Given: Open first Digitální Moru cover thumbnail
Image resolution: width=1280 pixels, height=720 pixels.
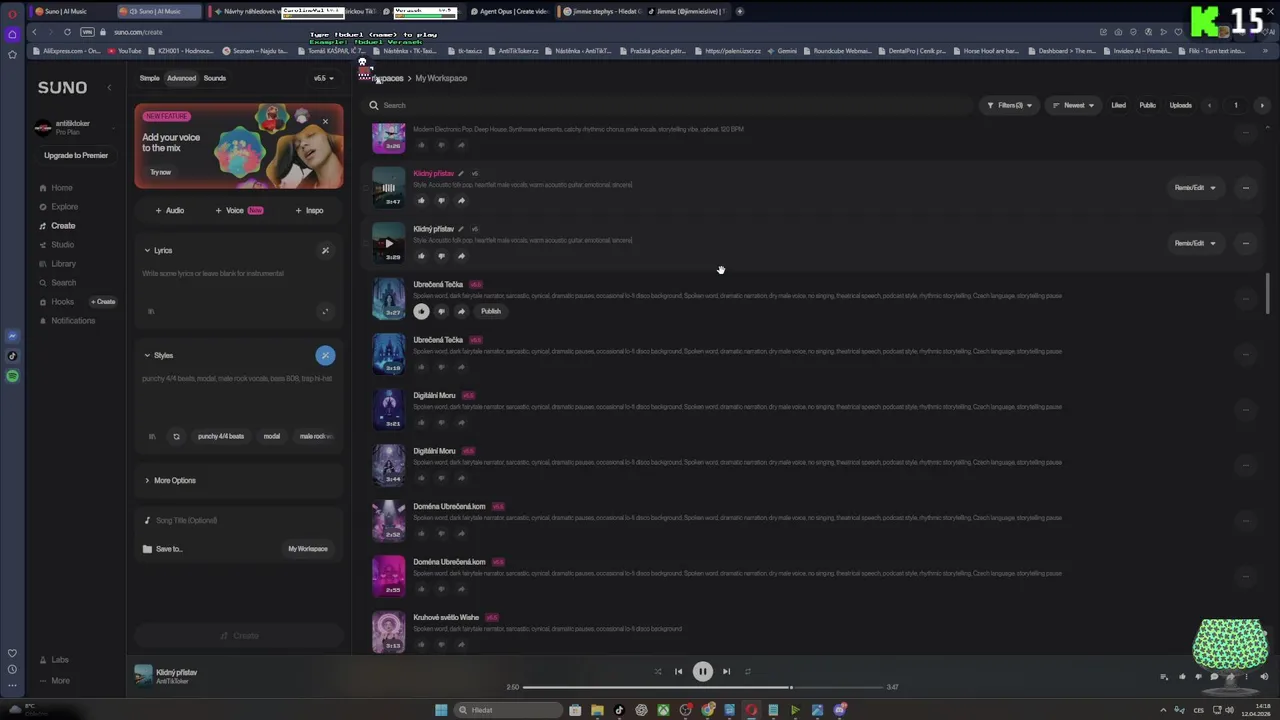Looking at the screenshot, I should (x=389, y=409).
